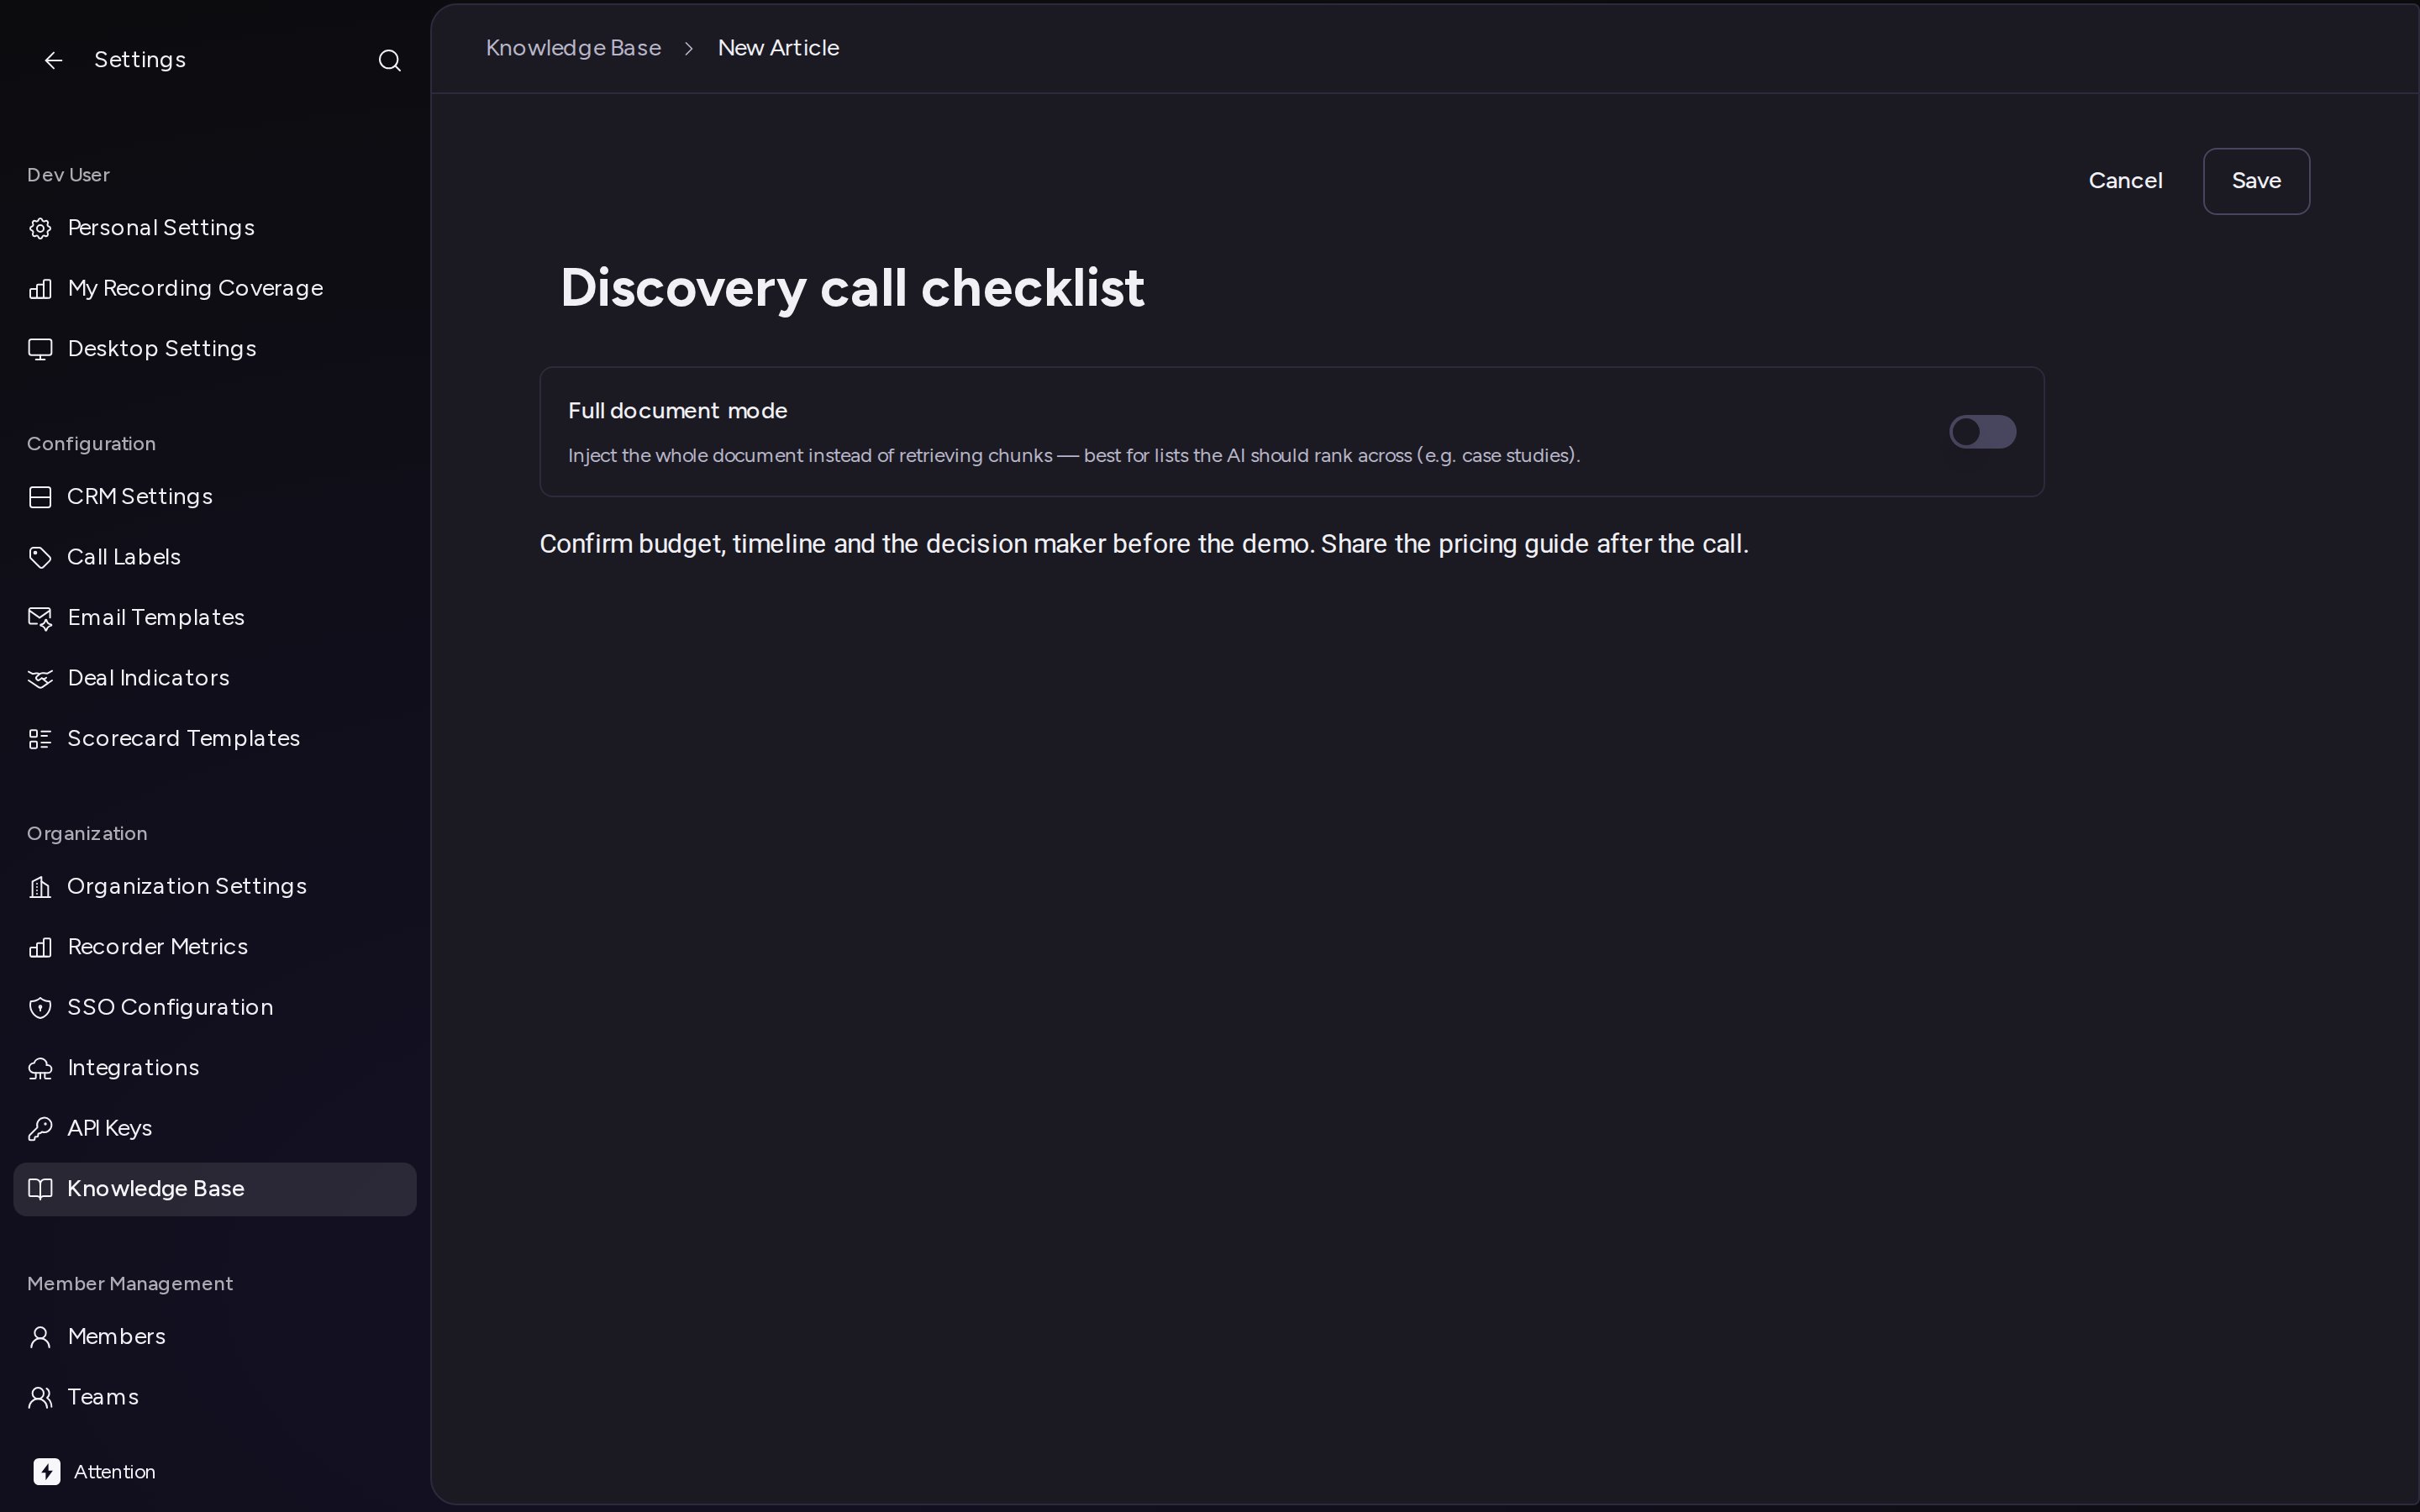Click the SSO Configuration shield icon

40,1007
